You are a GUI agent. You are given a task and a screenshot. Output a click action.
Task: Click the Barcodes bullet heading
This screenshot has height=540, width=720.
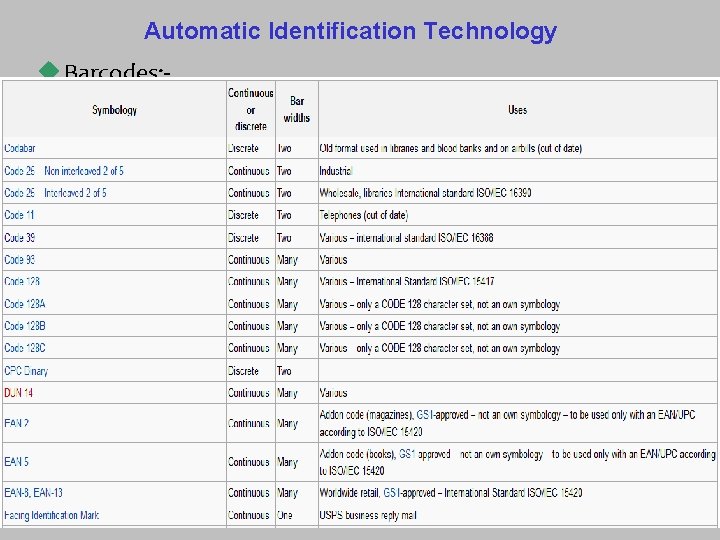click(118, 70)
